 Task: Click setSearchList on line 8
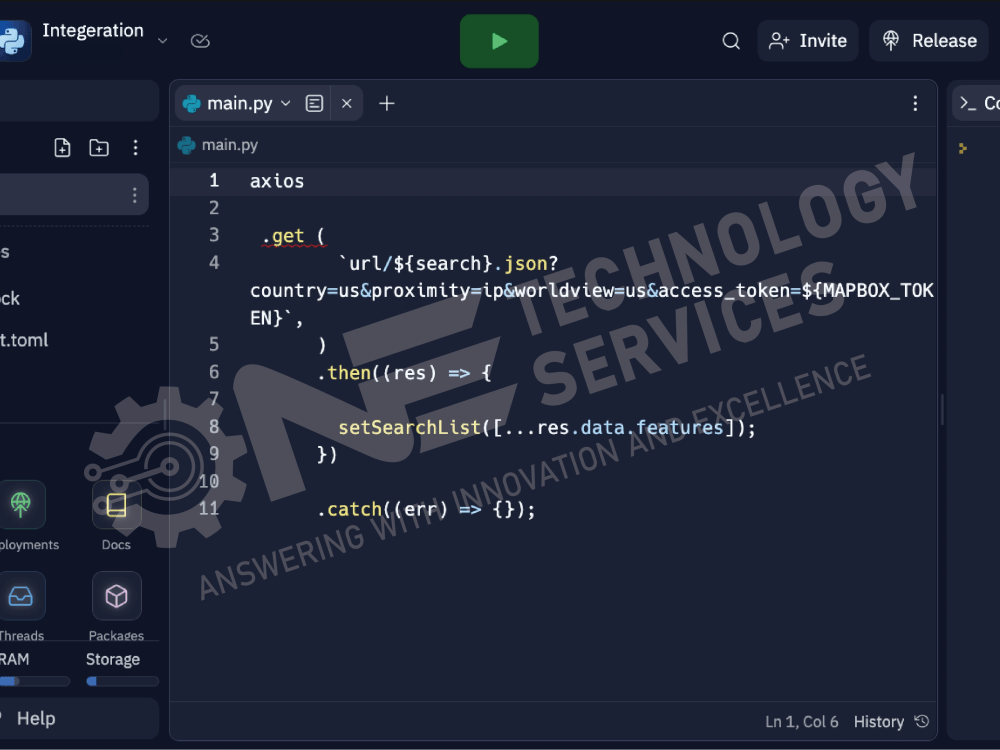409,427
